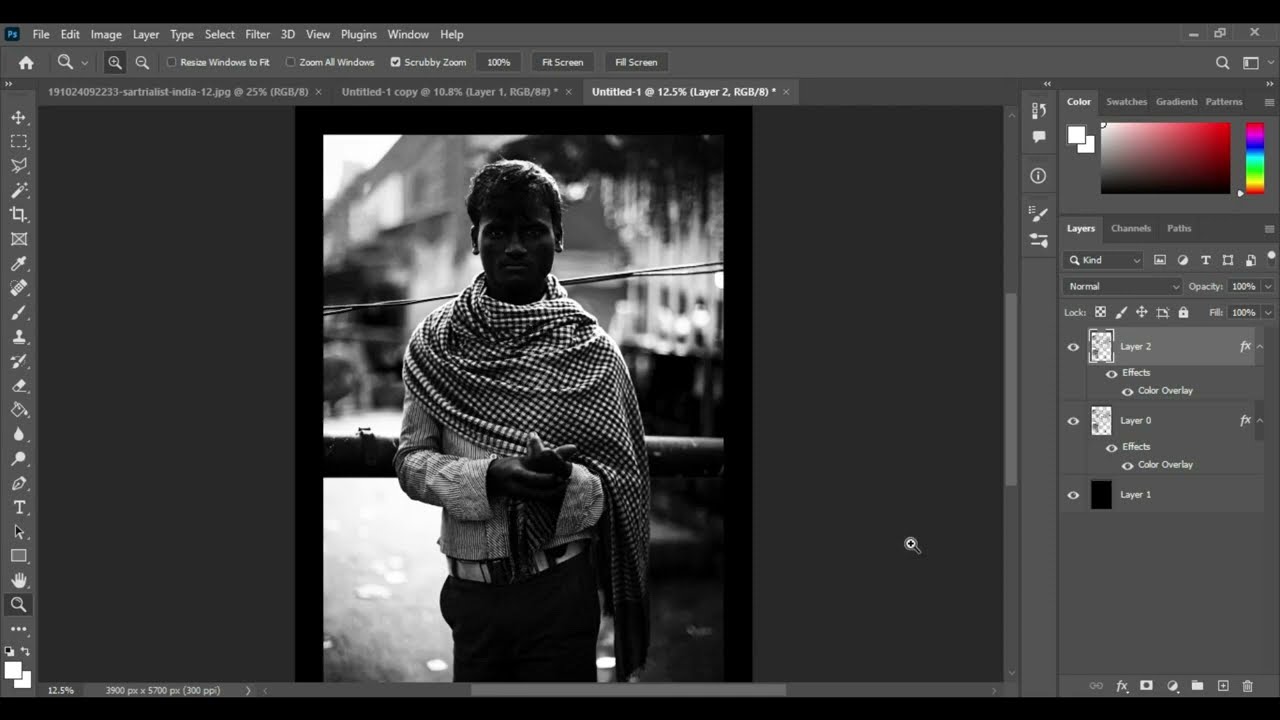Image resolution: width=1280 pixels, height=720 pixels.
Task: Collapse Layer 0 effects list
Action: (x=1260, y=421)
